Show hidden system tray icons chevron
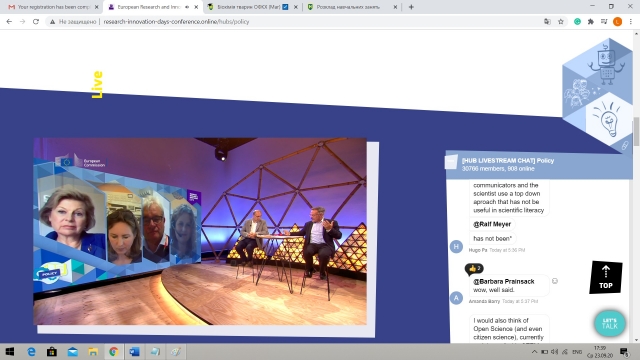Viewport: 640px width, 360px height. (x=534, y=351)
